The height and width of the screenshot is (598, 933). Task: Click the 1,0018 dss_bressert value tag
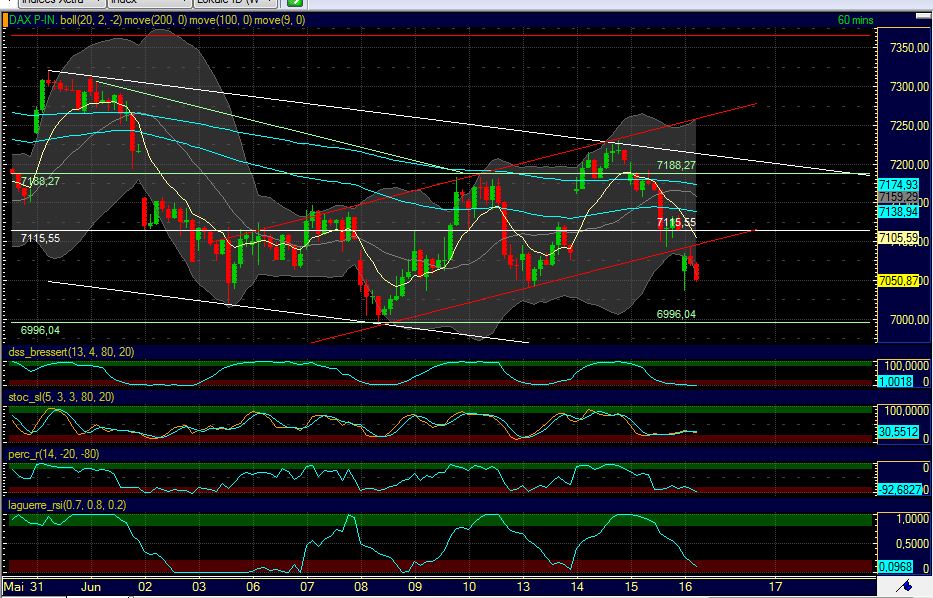[x=896, y=382]
